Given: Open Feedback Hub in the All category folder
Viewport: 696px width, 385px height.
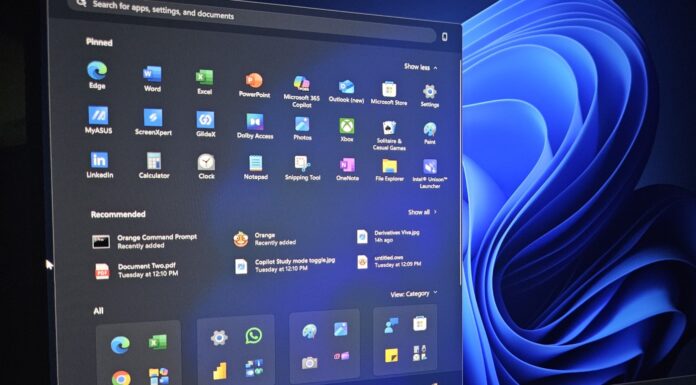Looking at the screenshot, I should coord(391,325).
